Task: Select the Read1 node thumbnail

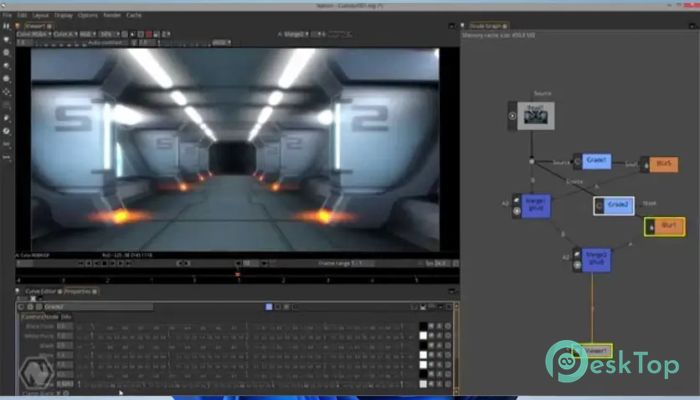Action: pyautogui.click(x=536, y=116)
